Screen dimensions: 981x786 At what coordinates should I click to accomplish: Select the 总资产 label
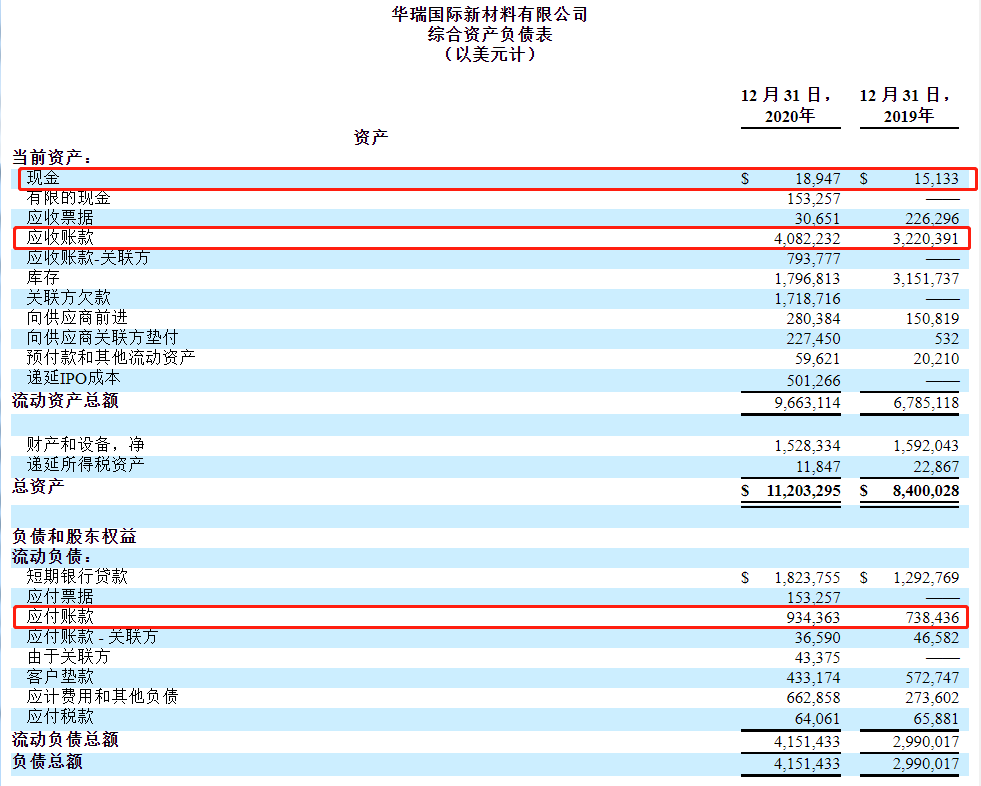point(38,486)
